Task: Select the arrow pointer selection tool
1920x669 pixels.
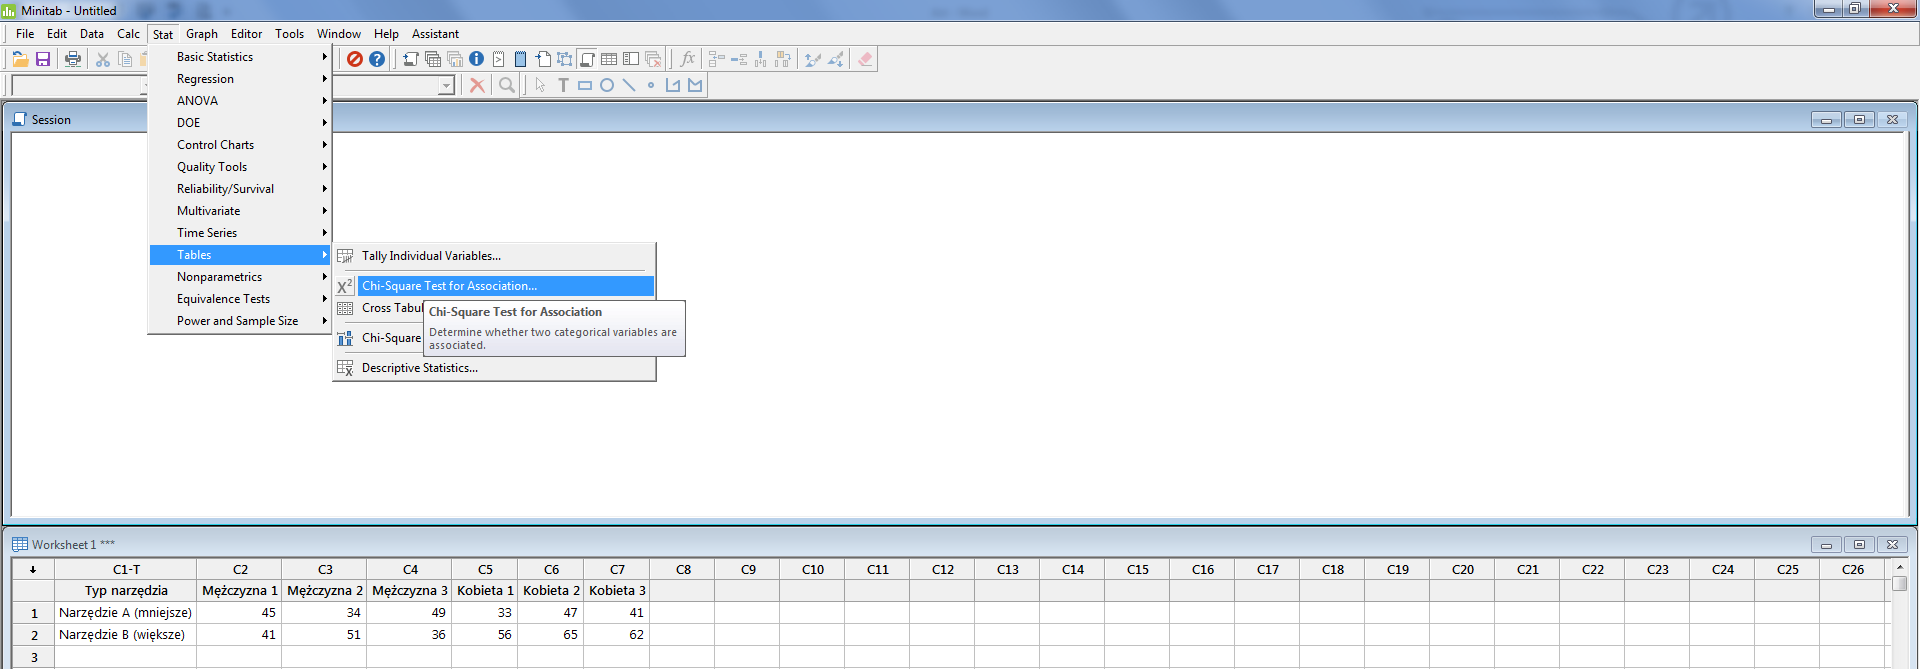Action: pyautogui.click(x=541, y=85)
